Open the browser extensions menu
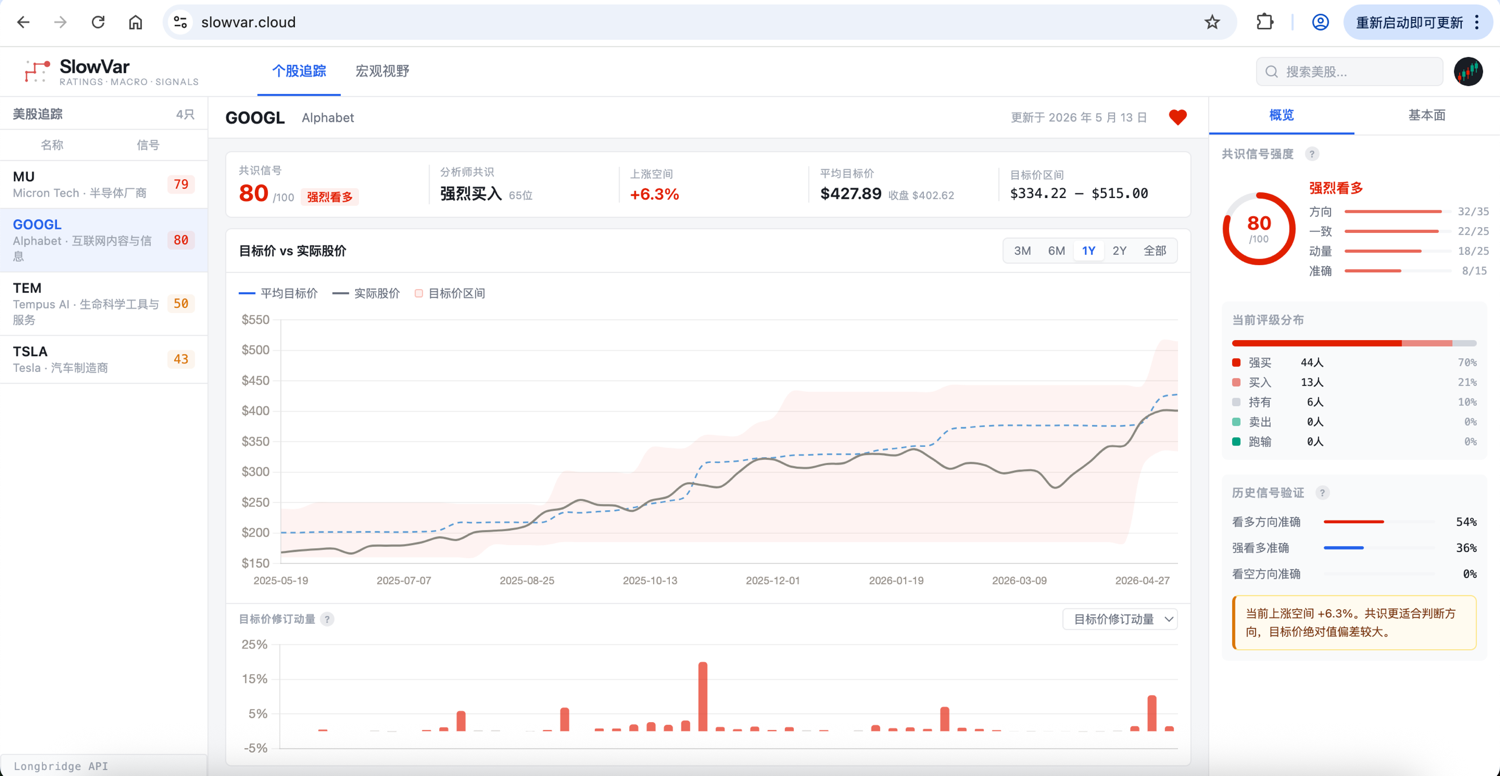 click(x=1265, y=22)
